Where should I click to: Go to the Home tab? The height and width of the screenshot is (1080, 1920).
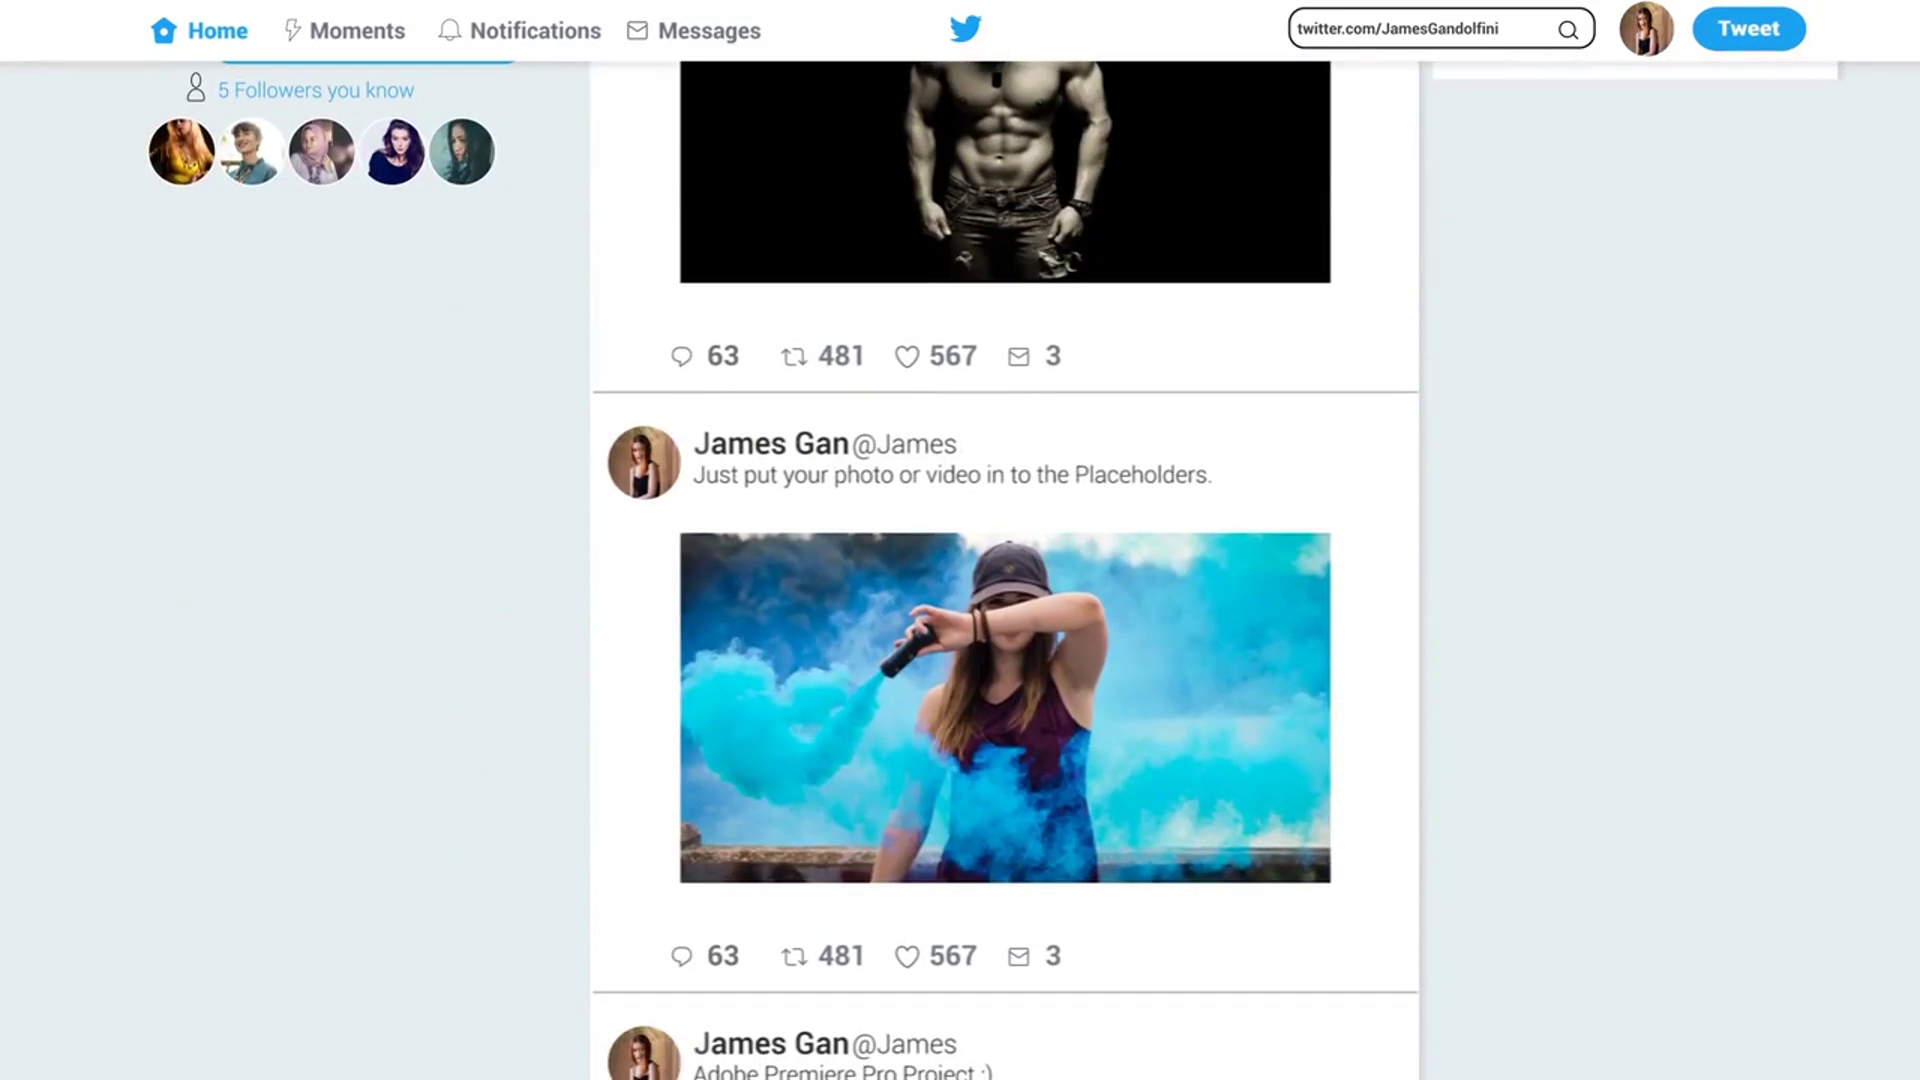pos(200,31)
